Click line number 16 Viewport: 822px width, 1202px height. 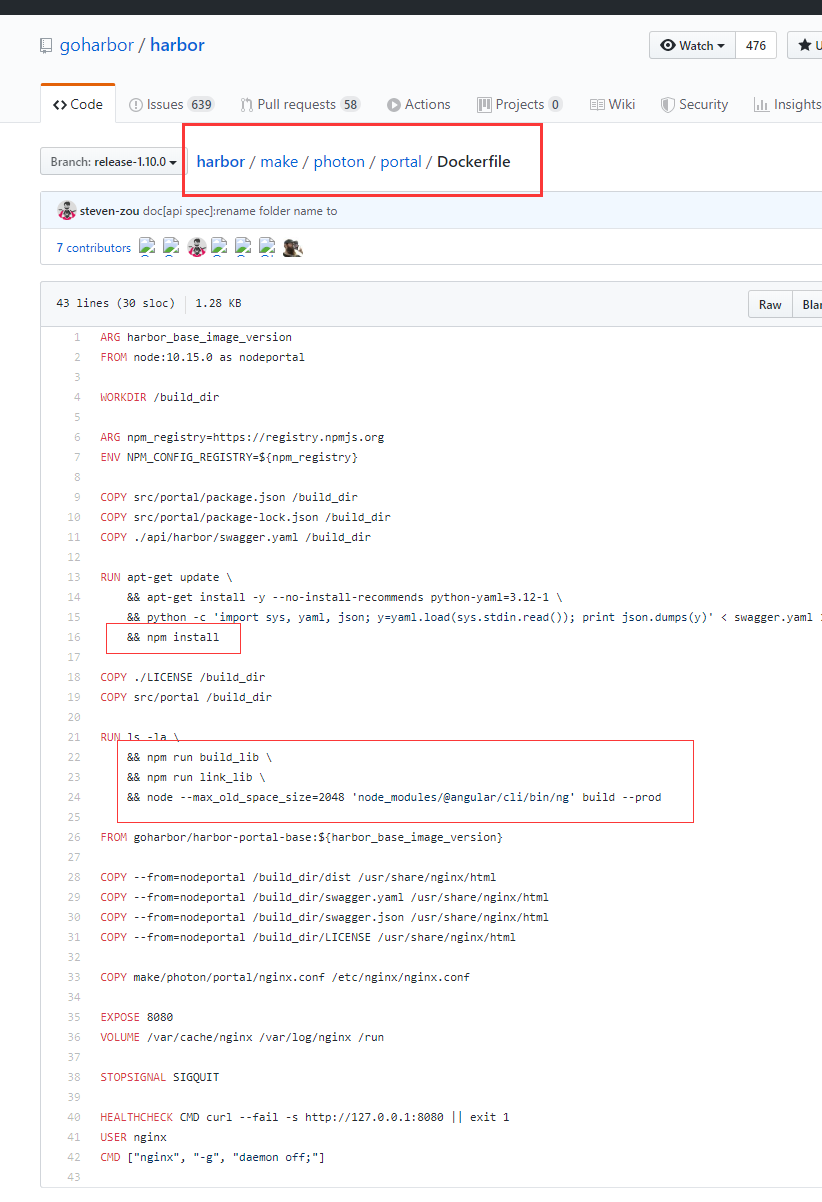(x=74, y=637)
